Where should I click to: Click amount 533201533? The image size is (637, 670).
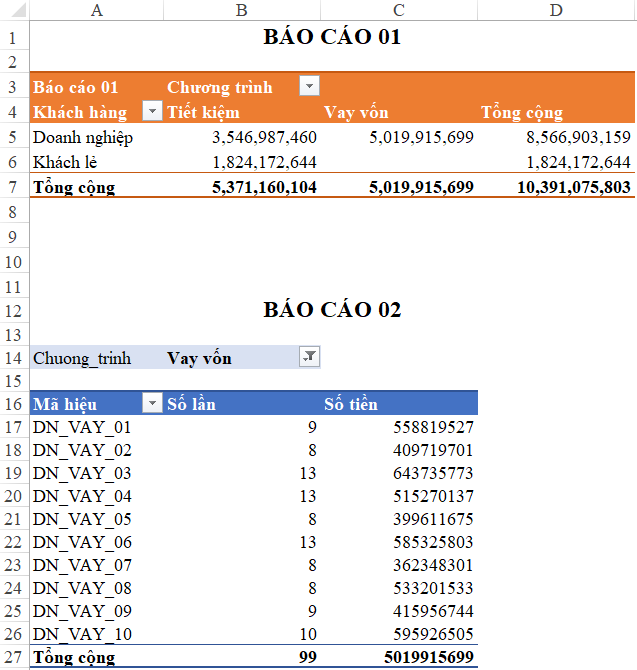433,588
